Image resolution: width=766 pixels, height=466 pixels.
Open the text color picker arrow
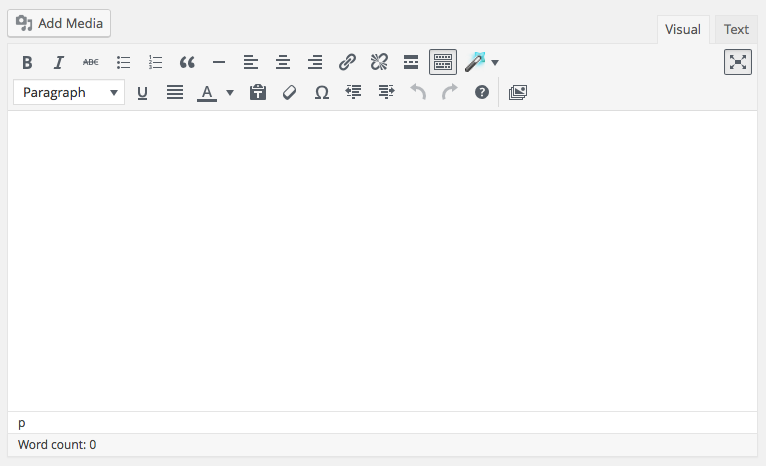pyautogui.click(x=230, y=92)
